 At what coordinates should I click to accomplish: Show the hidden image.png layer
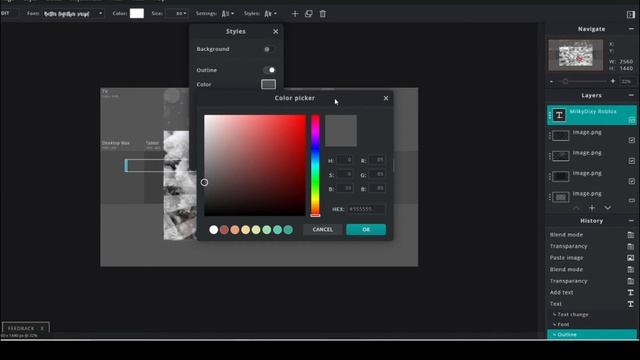pos(631,200)
